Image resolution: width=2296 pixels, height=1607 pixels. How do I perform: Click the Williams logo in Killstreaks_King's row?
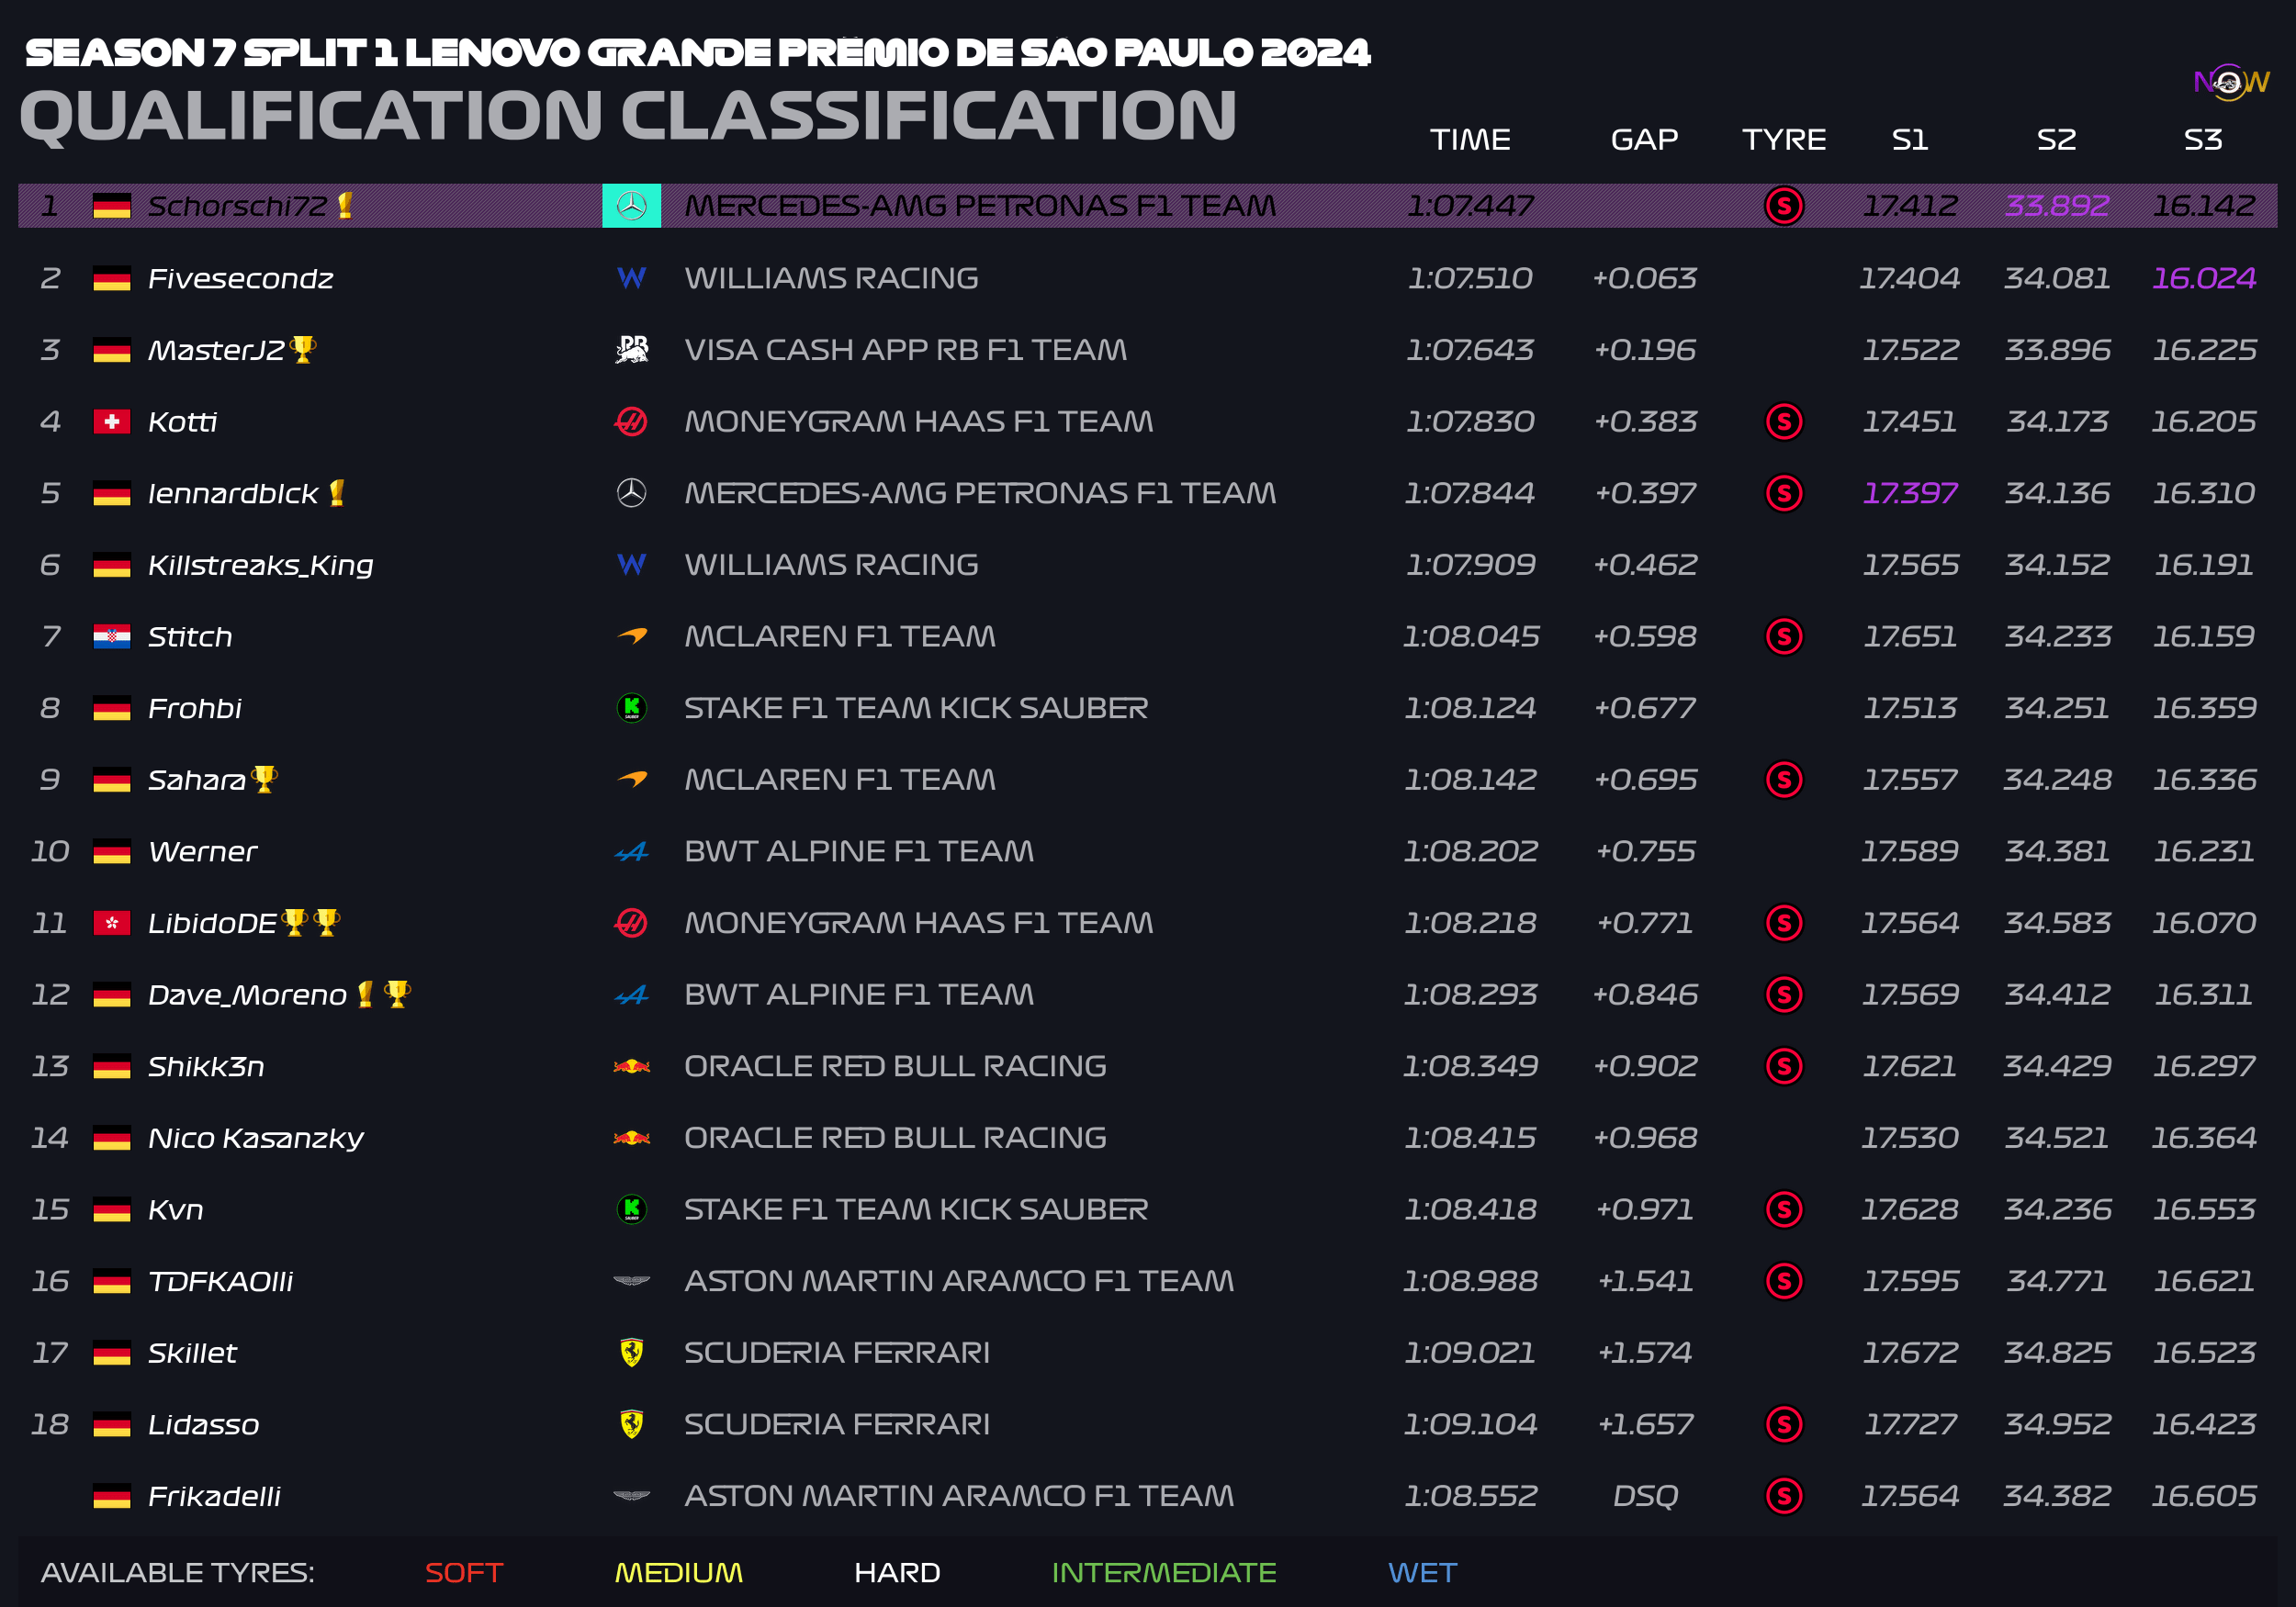[x=631, y=565]
